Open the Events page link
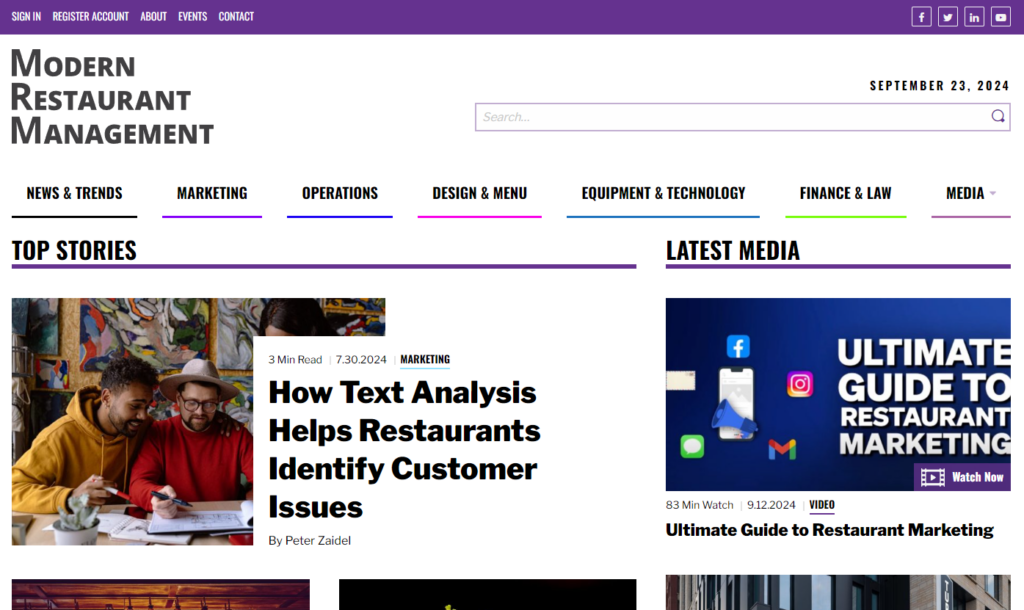The image size is (1024, 610). pyautogui.click(x=192, y=16)
